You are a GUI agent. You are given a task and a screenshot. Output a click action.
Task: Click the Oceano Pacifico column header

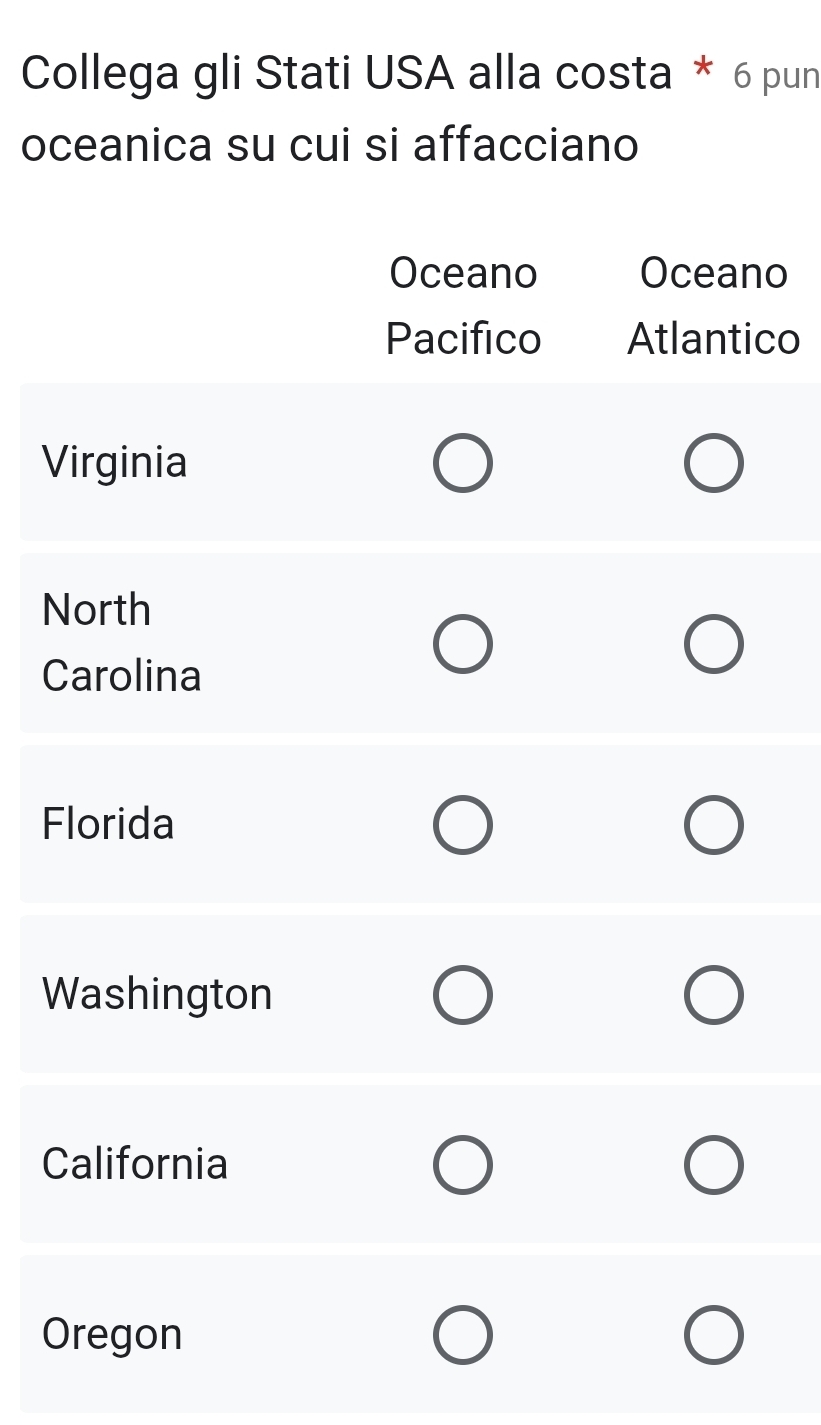(x=463, y=306)
